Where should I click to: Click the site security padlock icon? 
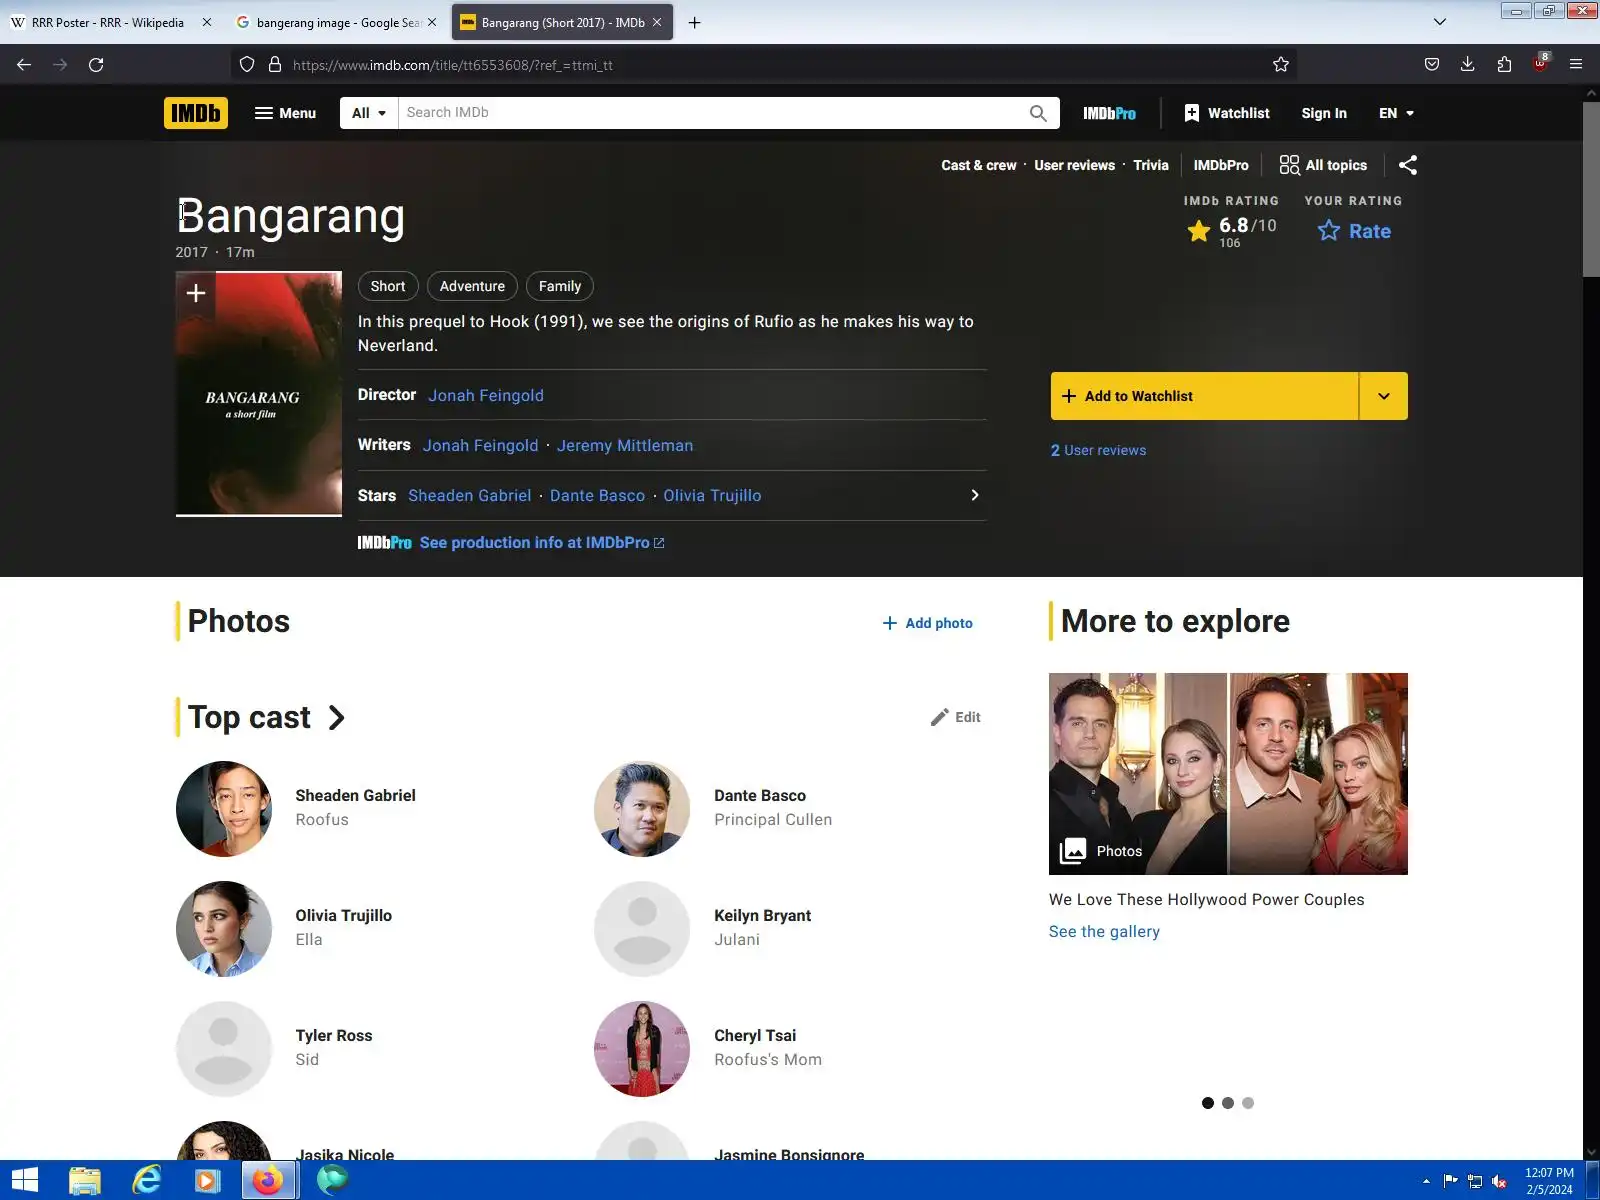(275, 65)
